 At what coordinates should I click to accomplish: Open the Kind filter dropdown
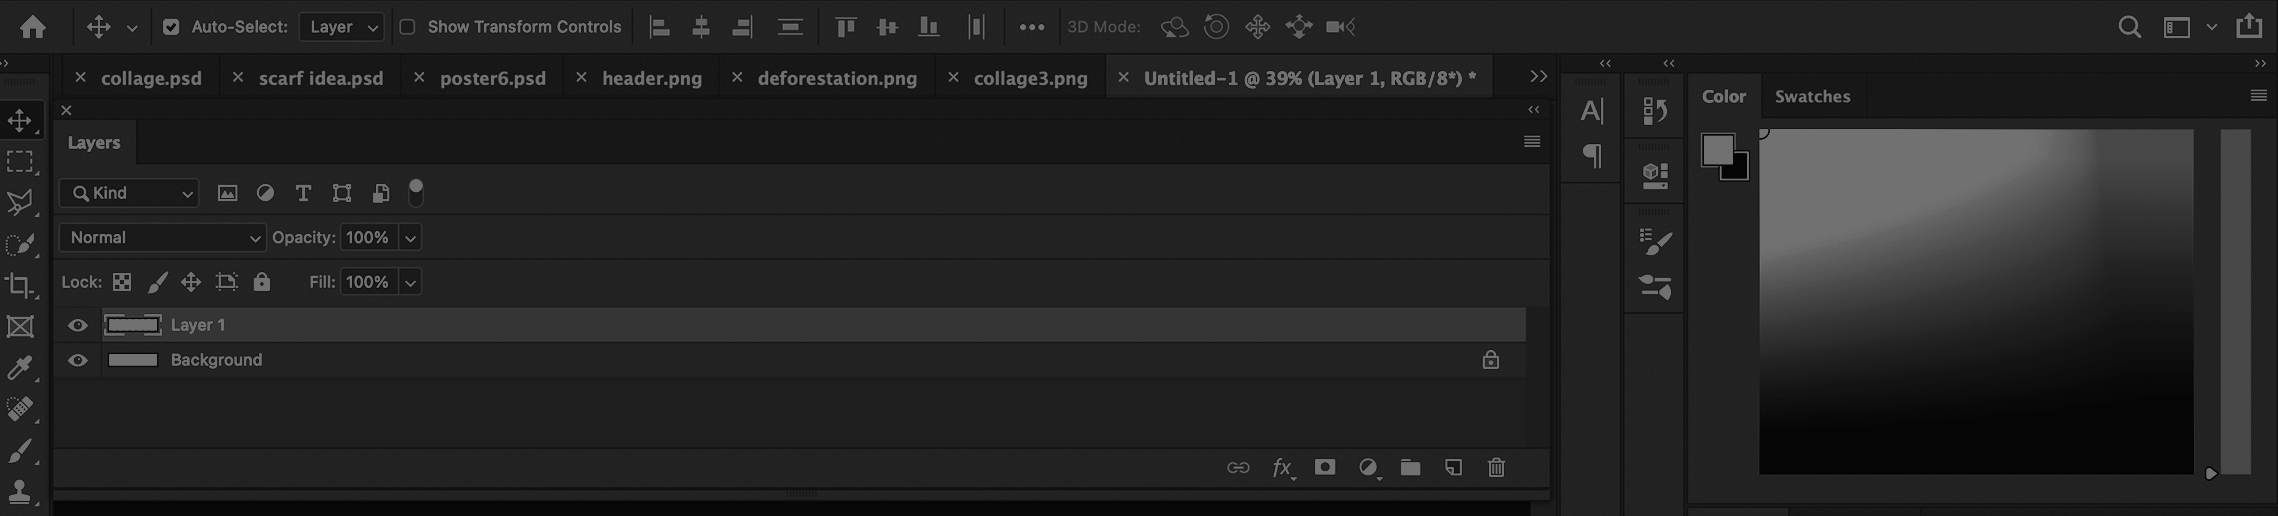tap(129, 193)
